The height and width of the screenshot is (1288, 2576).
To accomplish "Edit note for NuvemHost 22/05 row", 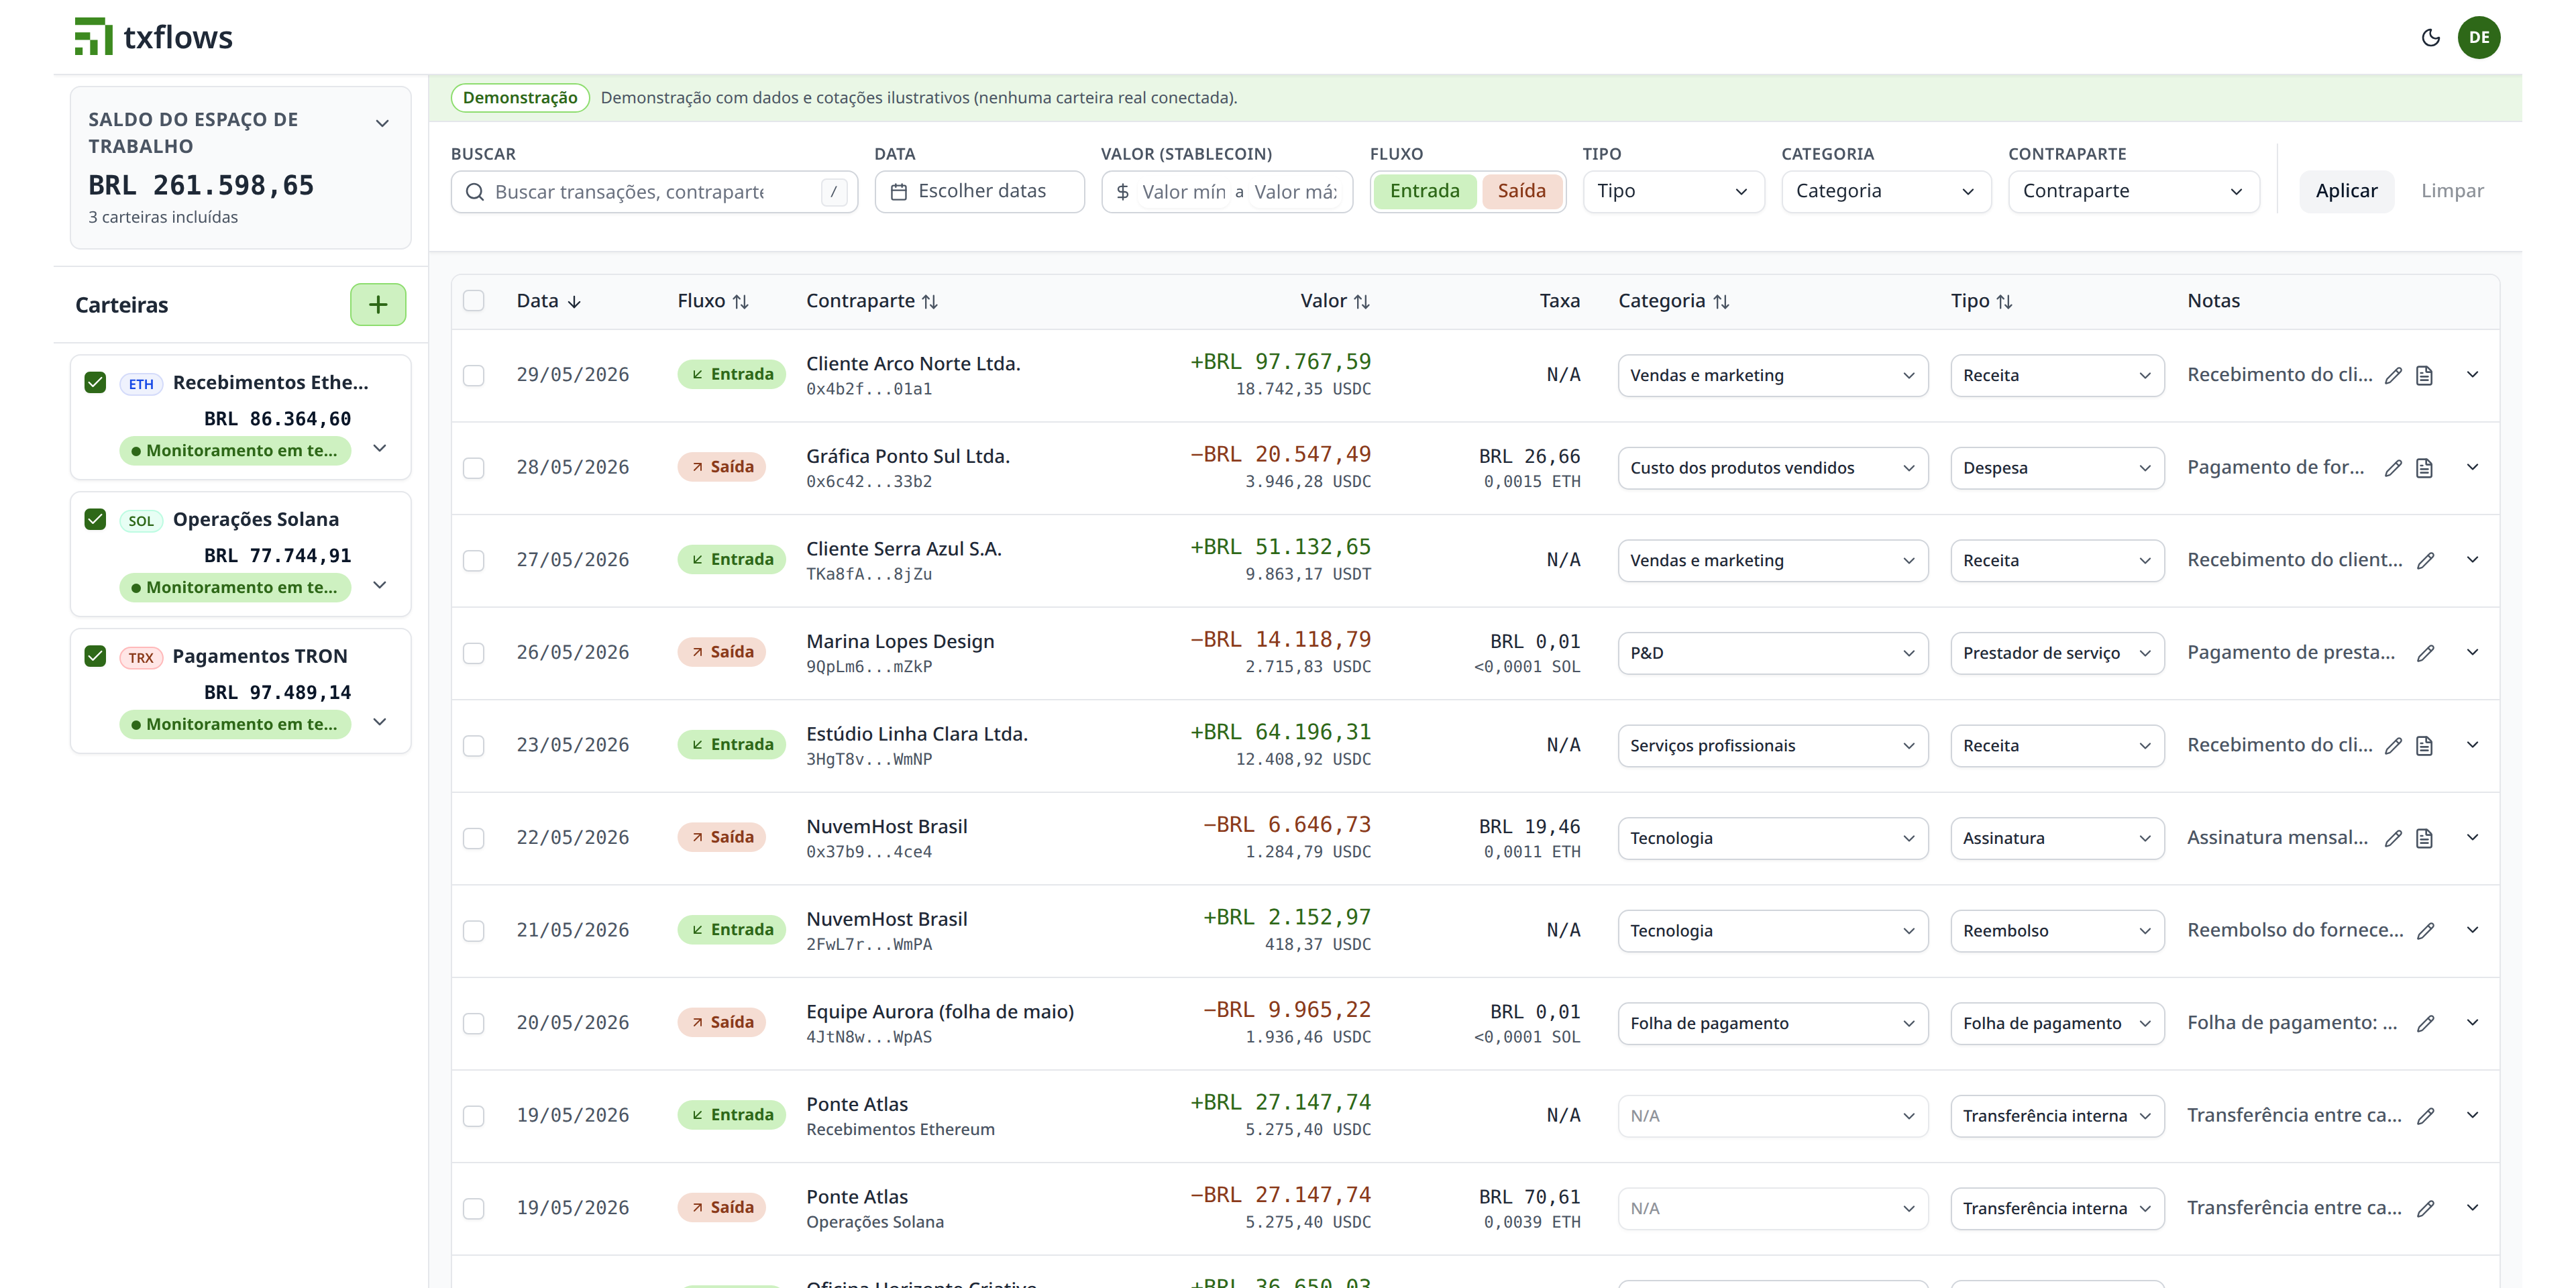I will pyautogui.click(x=2393, y=838).
